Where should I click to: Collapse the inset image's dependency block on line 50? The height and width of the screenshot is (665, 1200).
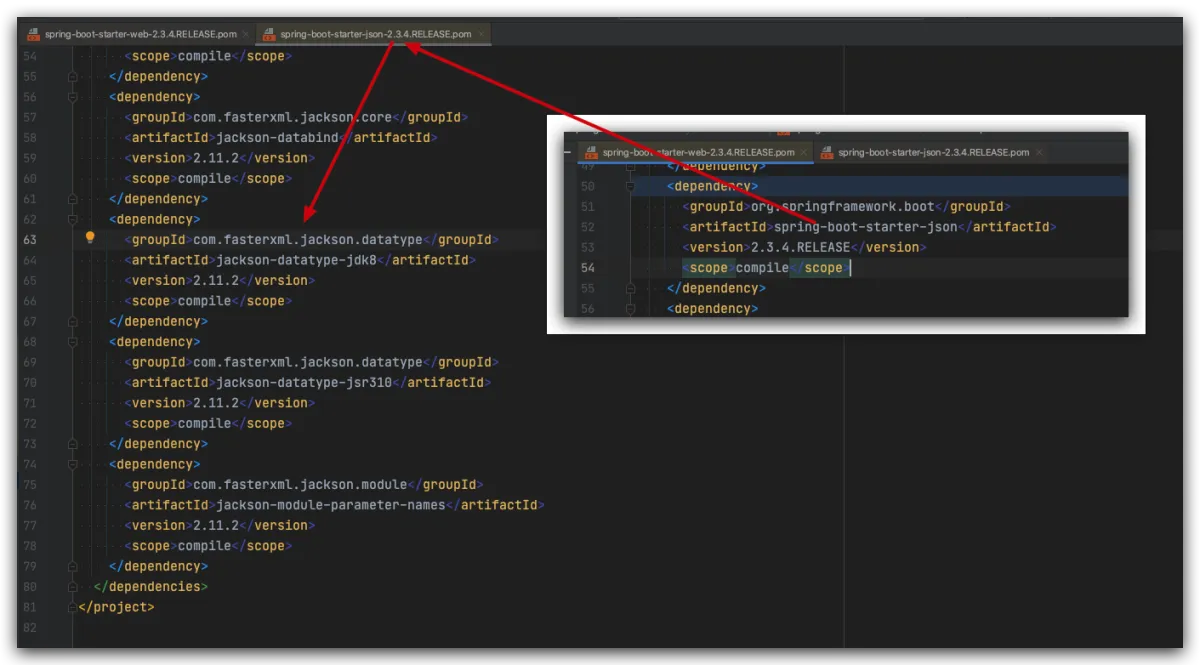pyautogui.click(x=630, y=186)
